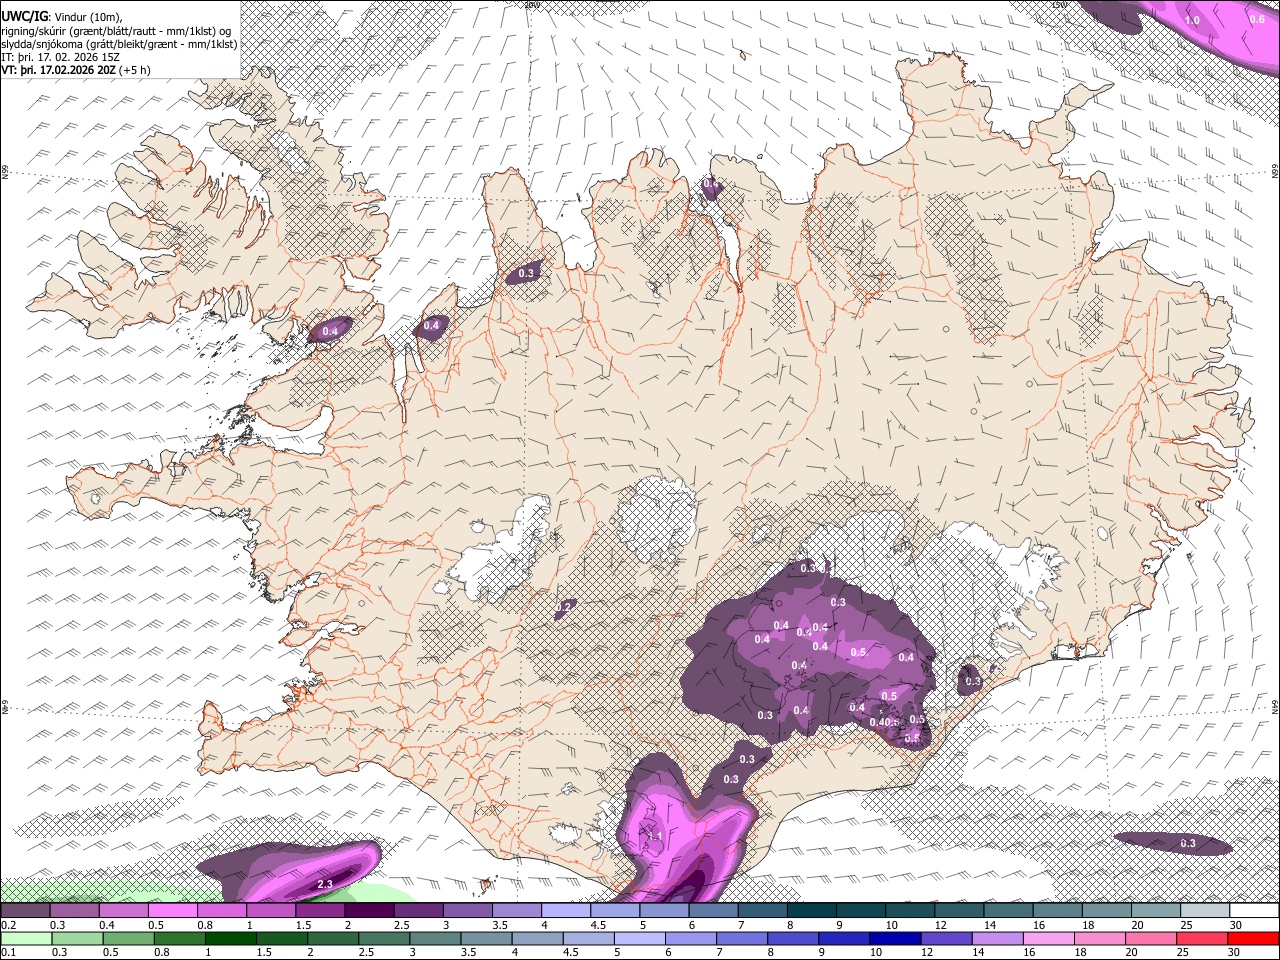Pick the white swatch labeled 30, top legend row
The height and width of the screenshot is (960, 1280).
pyautogui.click(x=1255, y=911)
